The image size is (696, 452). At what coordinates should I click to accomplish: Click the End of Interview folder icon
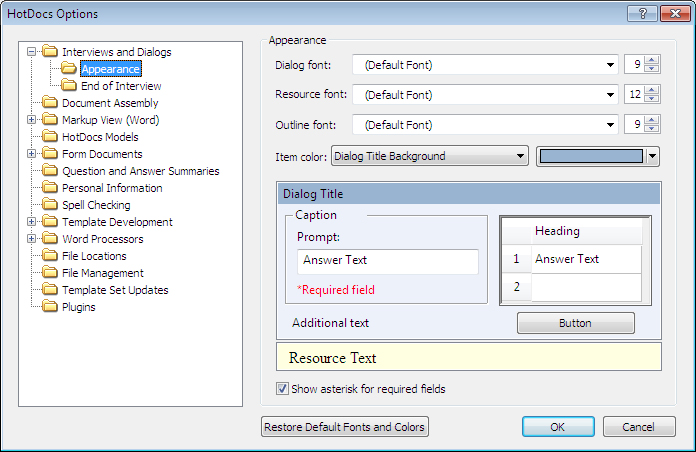pos(69,85)
